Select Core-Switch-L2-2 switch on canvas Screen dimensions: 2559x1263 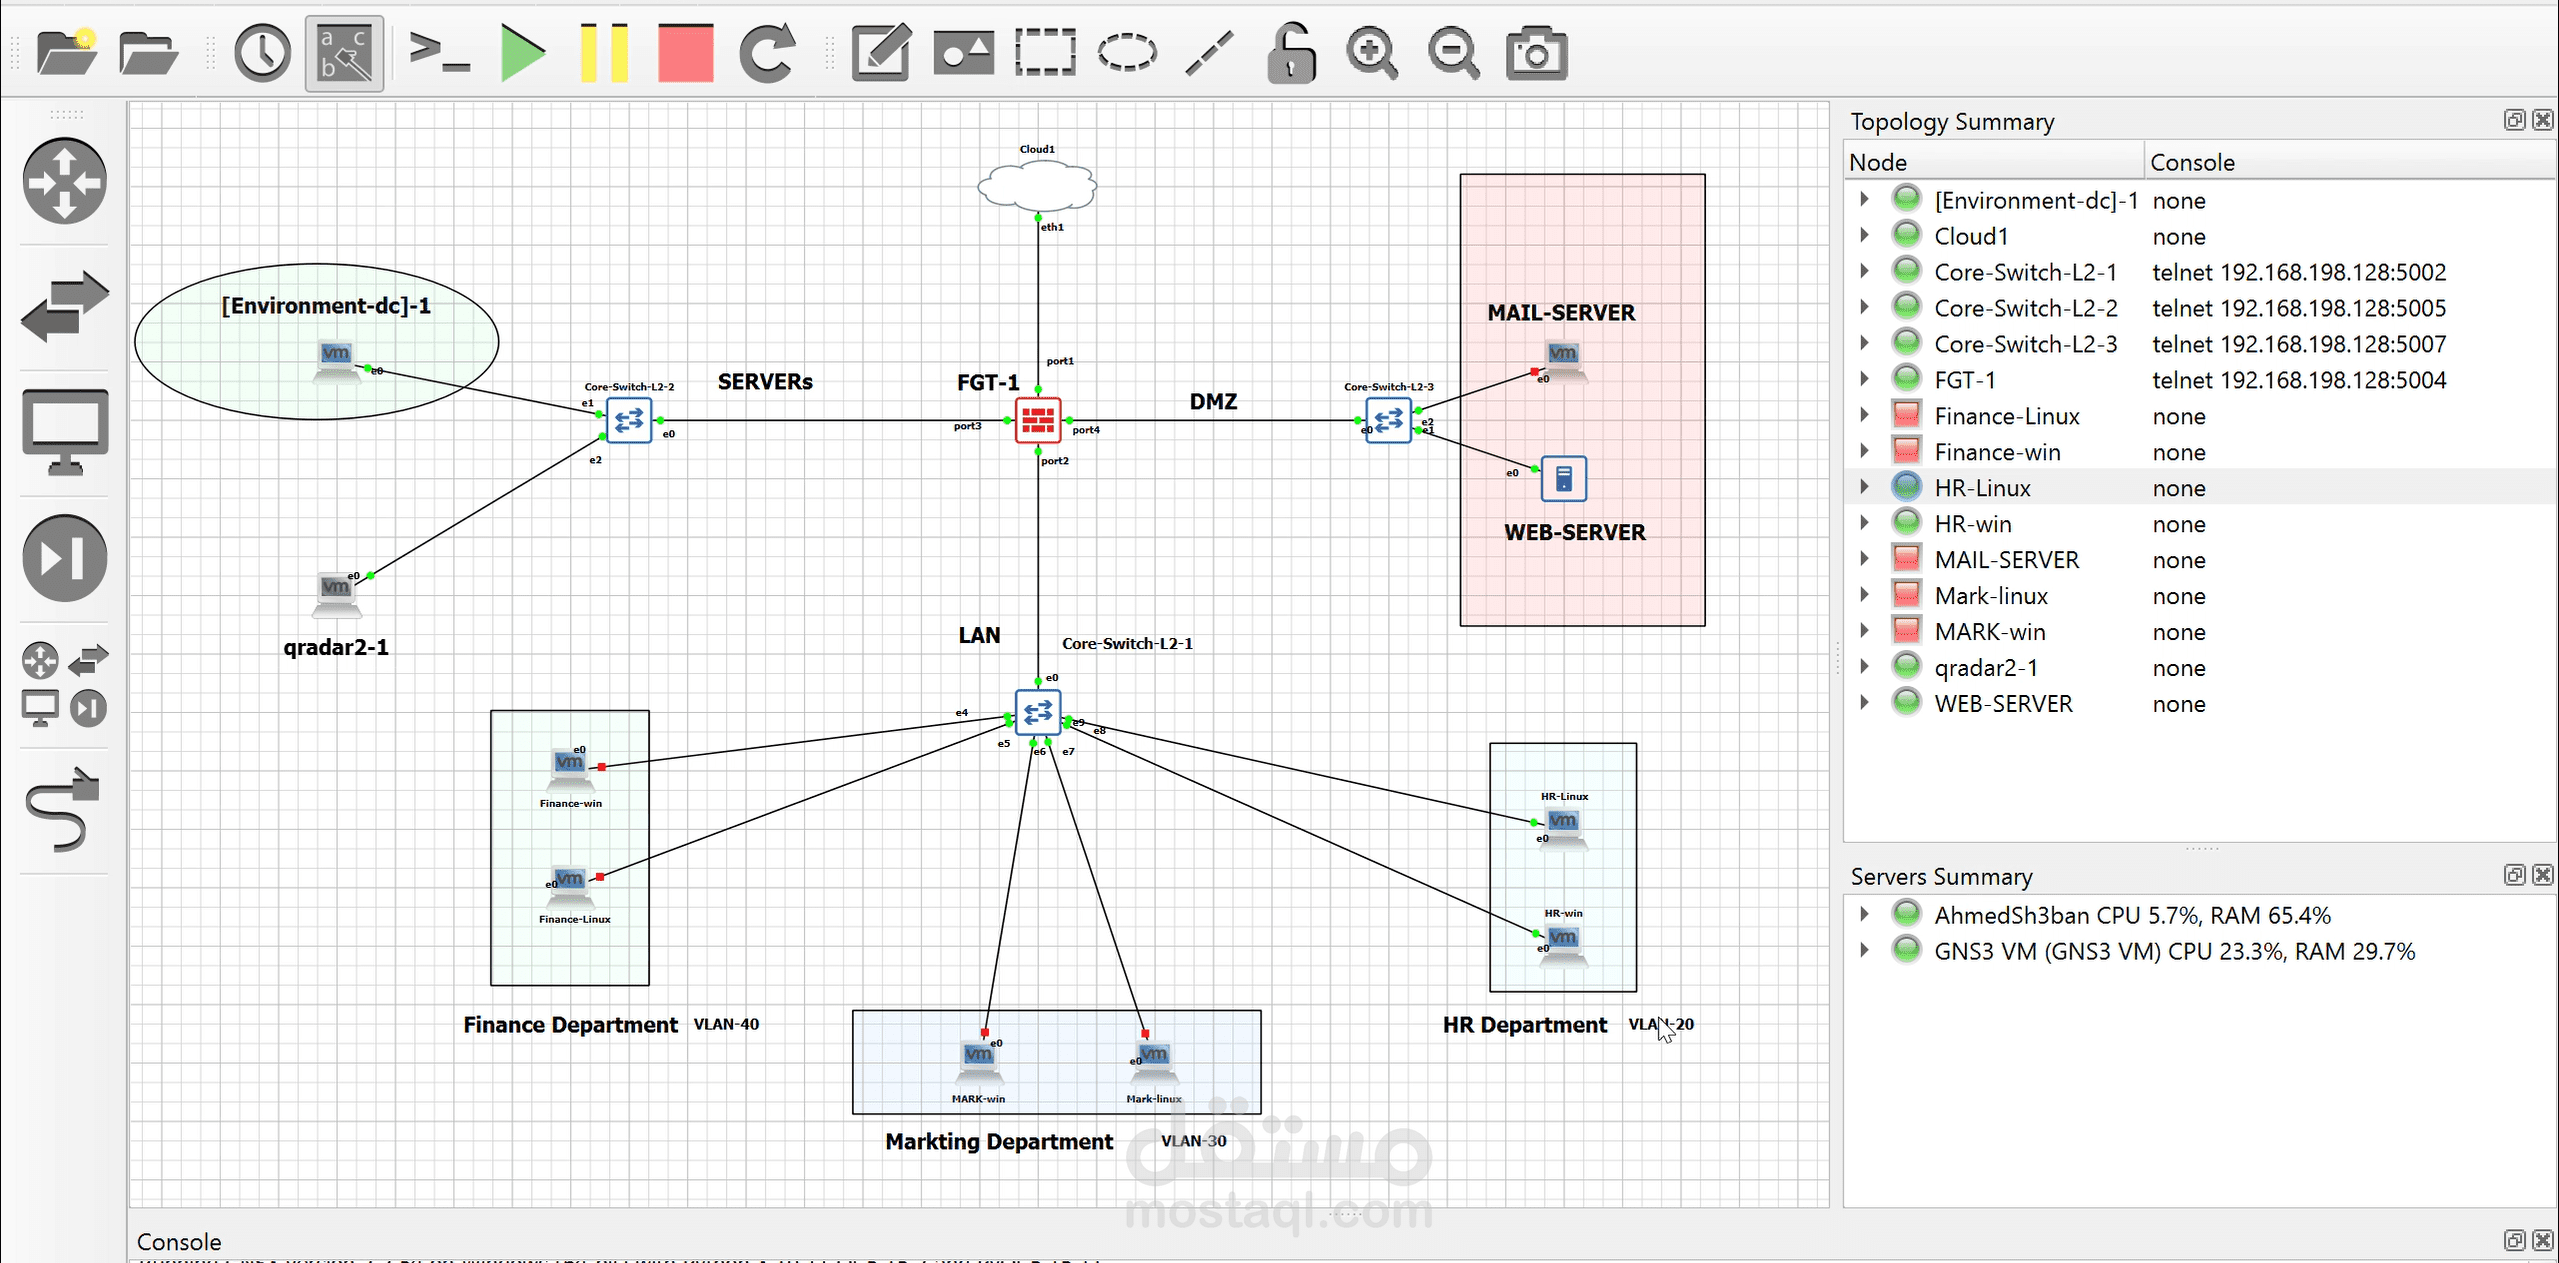tap(629, 420)
